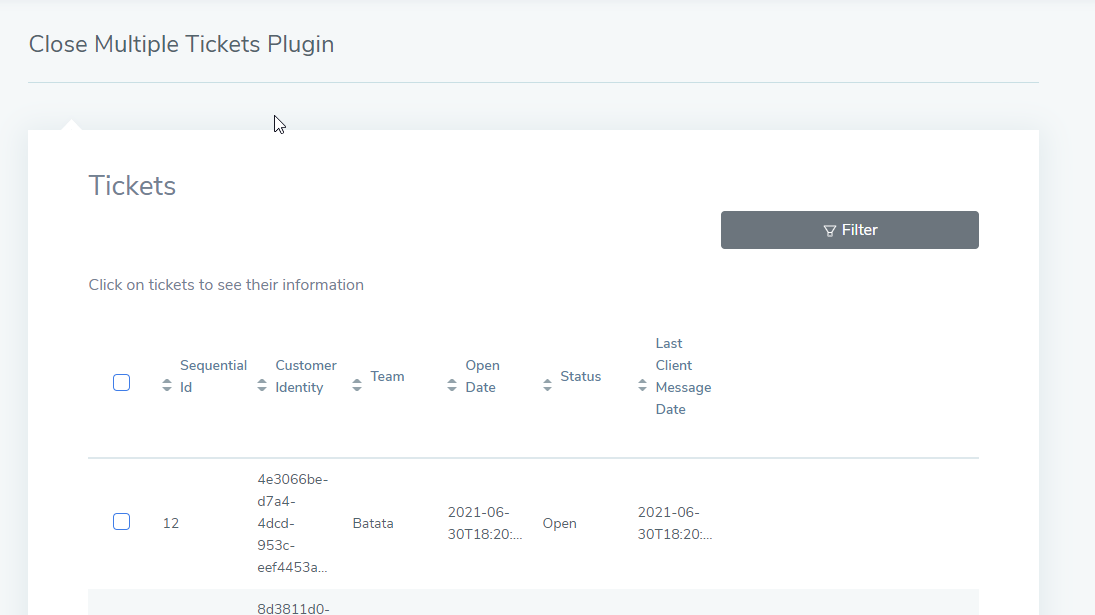
Task: Select customer identity 4e3066be cell
Action: (293, 524)
